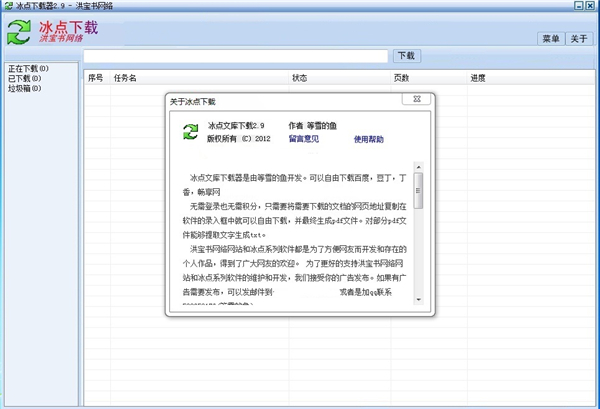Viewport: 600px width, 409px height.
Task: Click scrollbar down arrow in About text
Action: coord(419,300)
